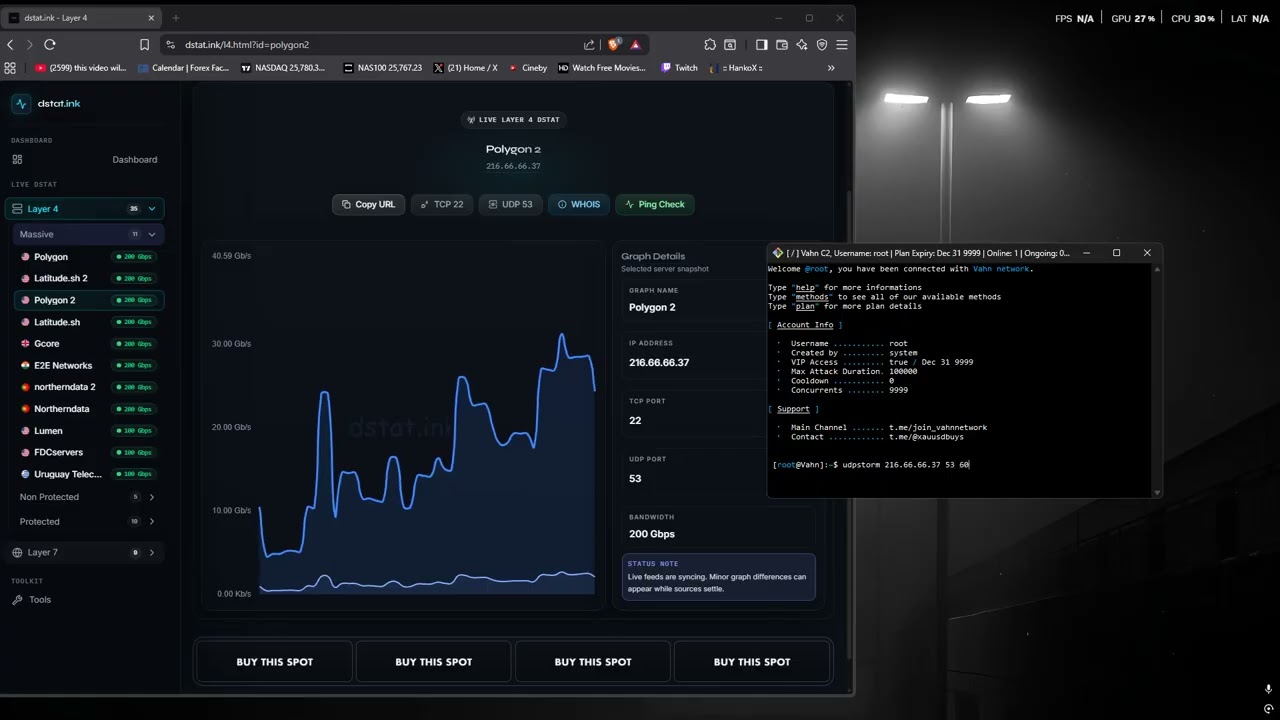Viewport: 1280px width, 720px height.
Task: Click the Vahn C2 window title icon
Action: pos(778,253)
